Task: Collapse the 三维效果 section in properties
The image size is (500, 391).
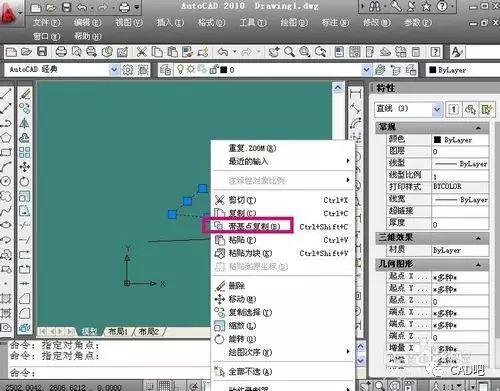Action: (479, 238)
